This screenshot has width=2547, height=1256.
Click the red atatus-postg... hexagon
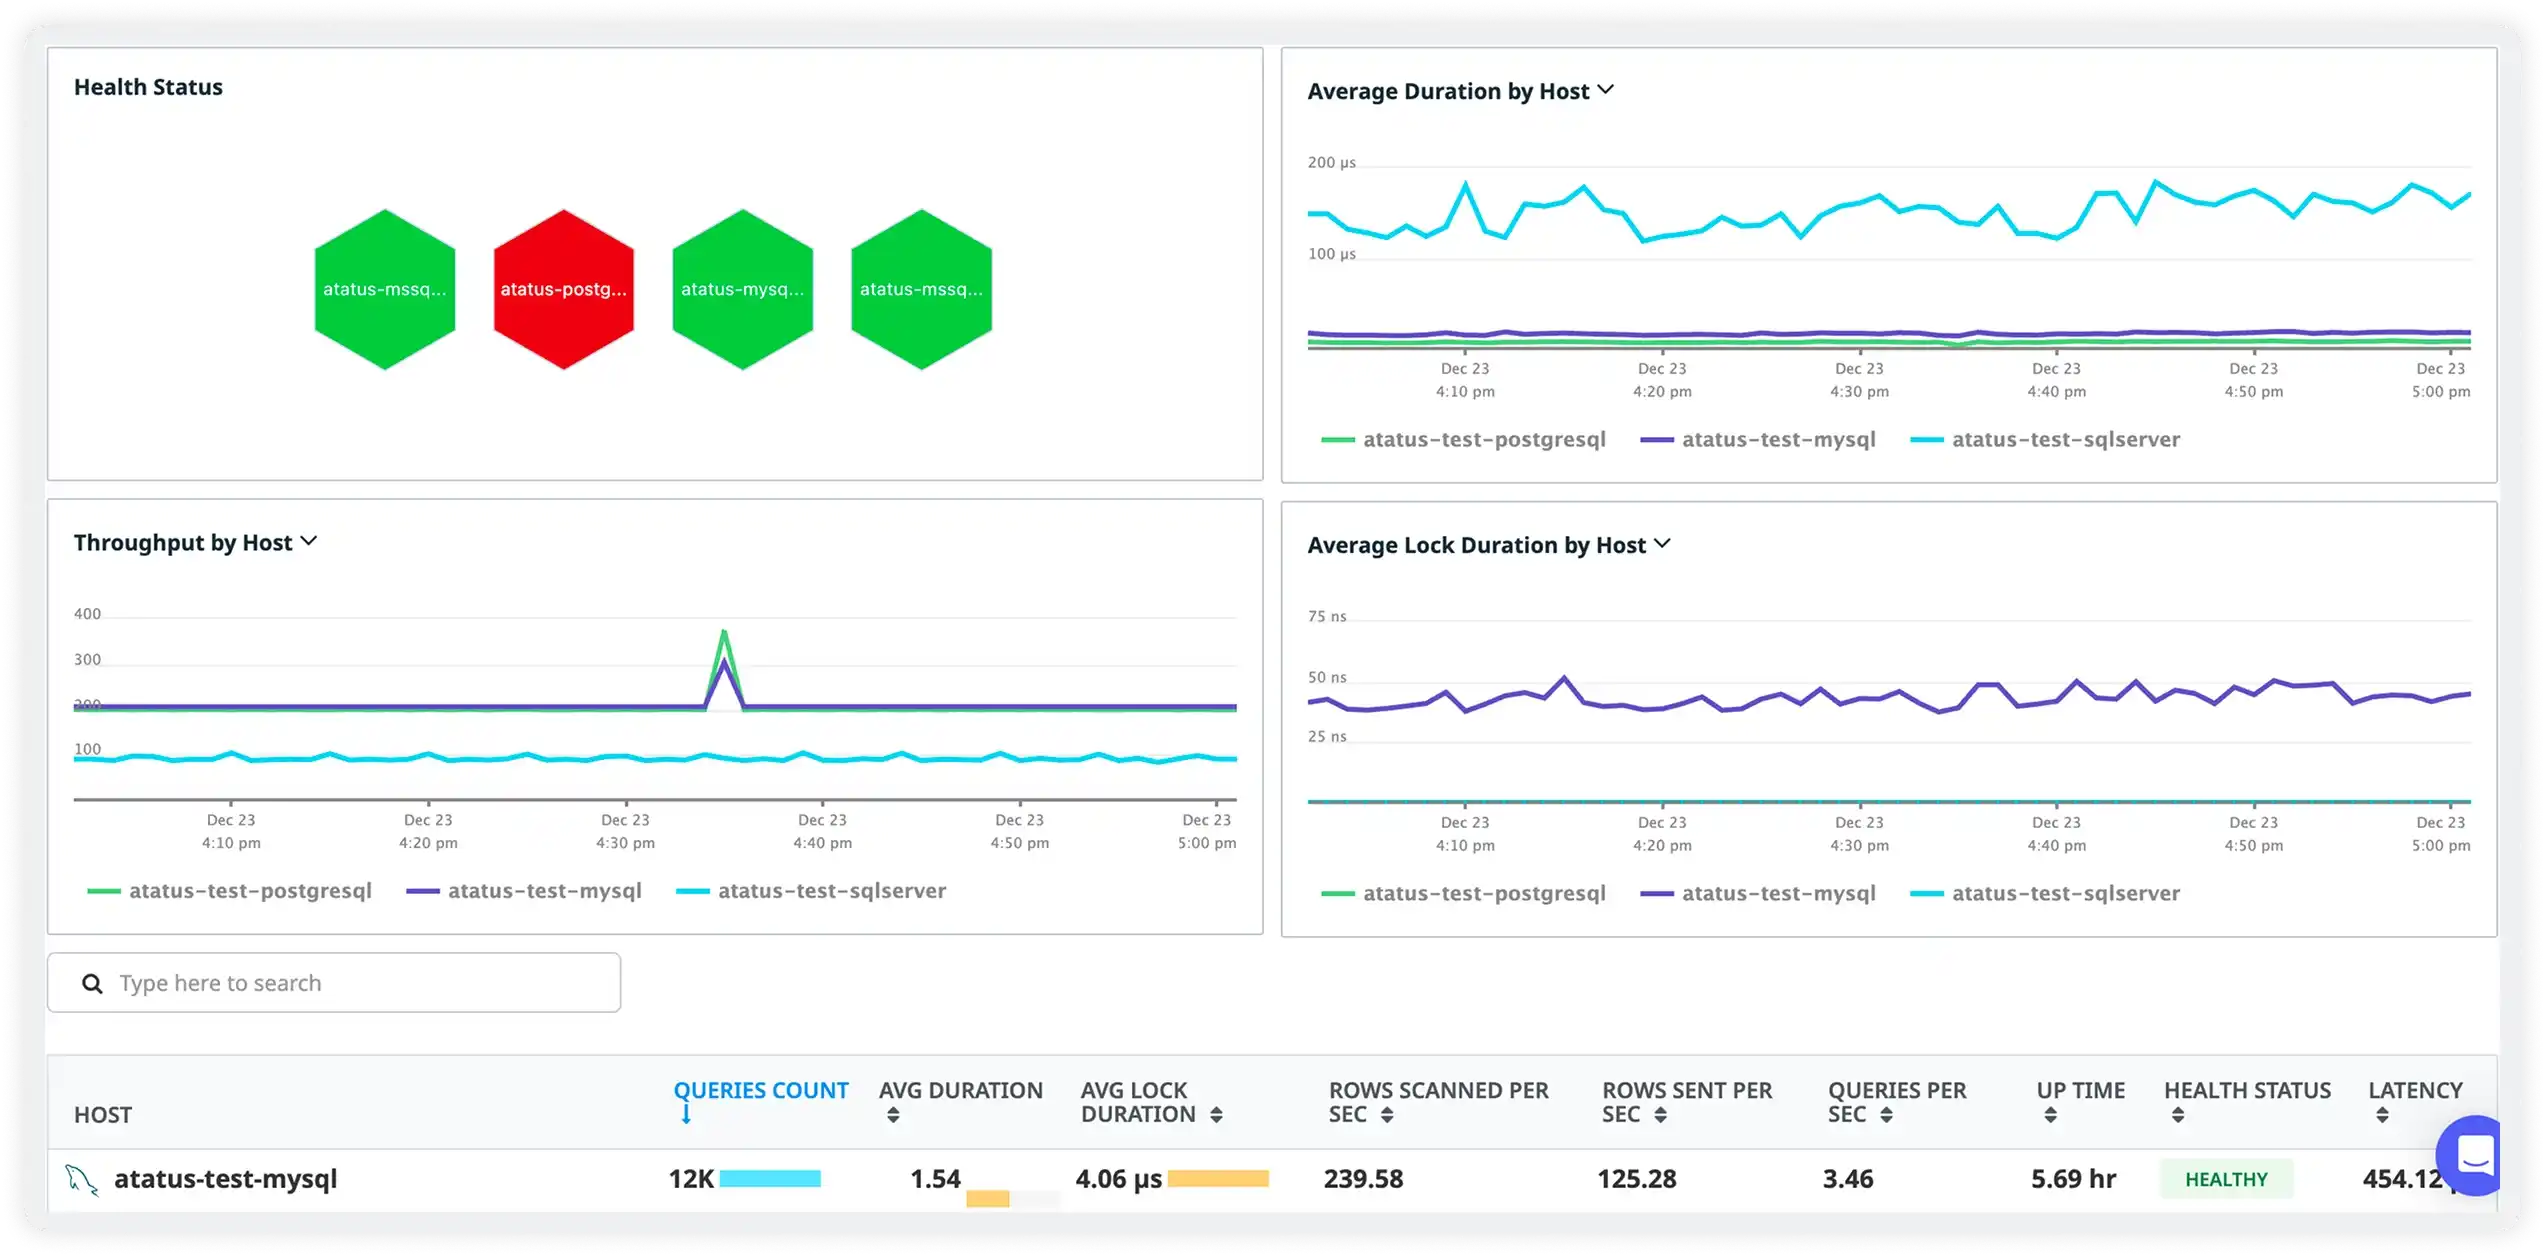pos(563,289)
